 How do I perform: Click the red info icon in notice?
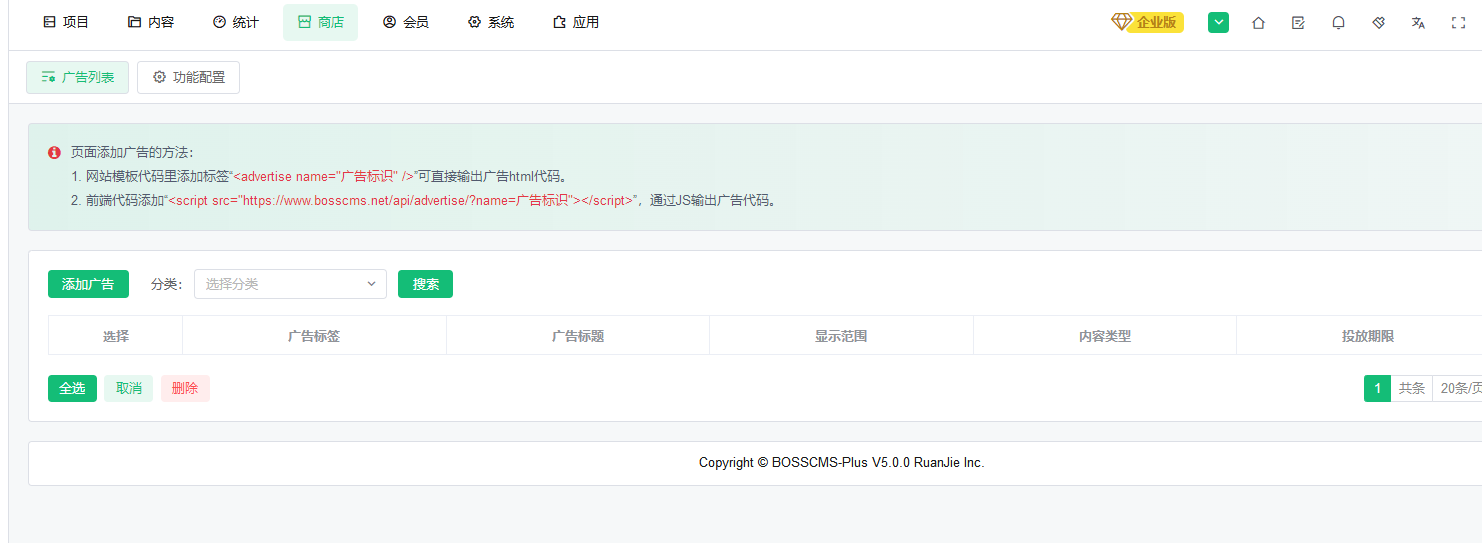(x=55, y=153)
